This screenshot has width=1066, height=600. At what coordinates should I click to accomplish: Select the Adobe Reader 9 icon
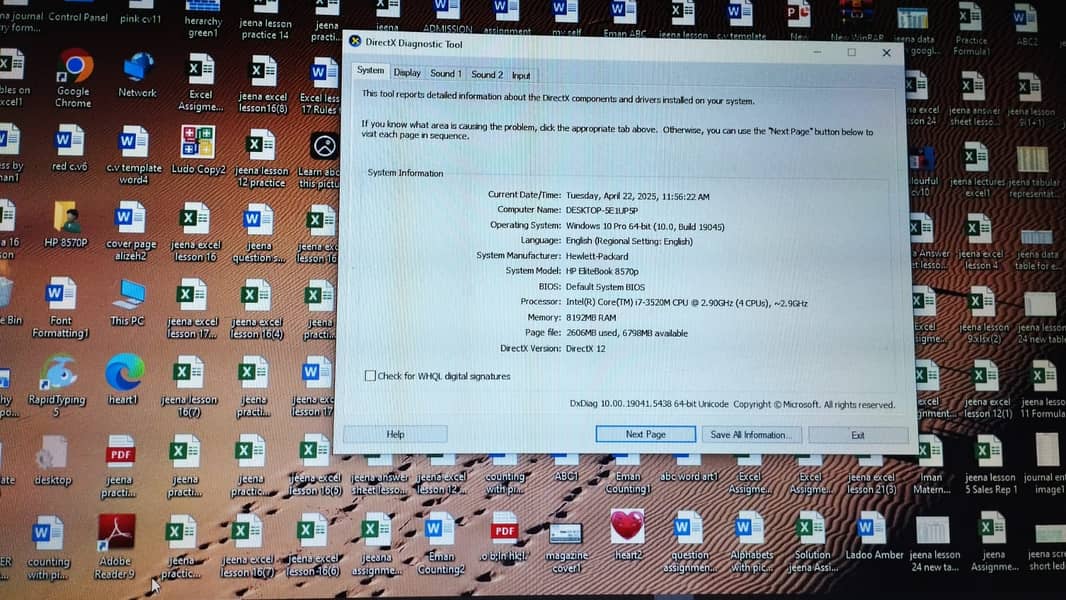(x=115, y=546)
